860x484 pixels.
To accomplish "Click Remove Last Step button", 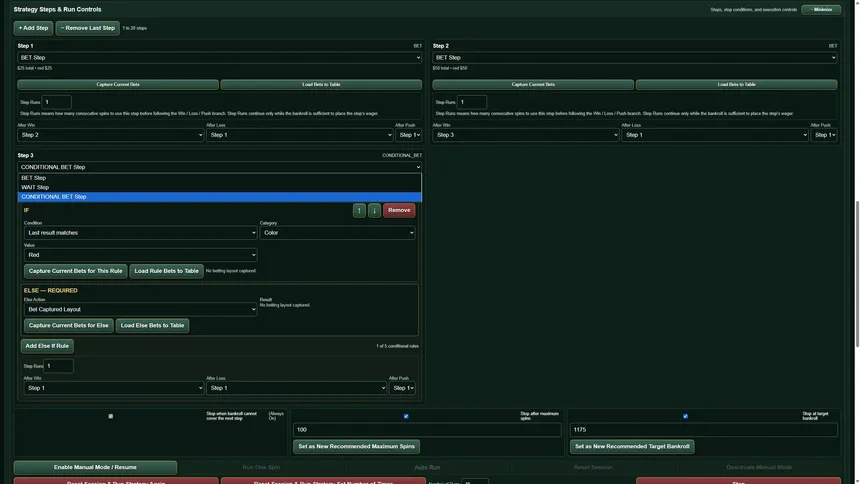I will [88, 28].
